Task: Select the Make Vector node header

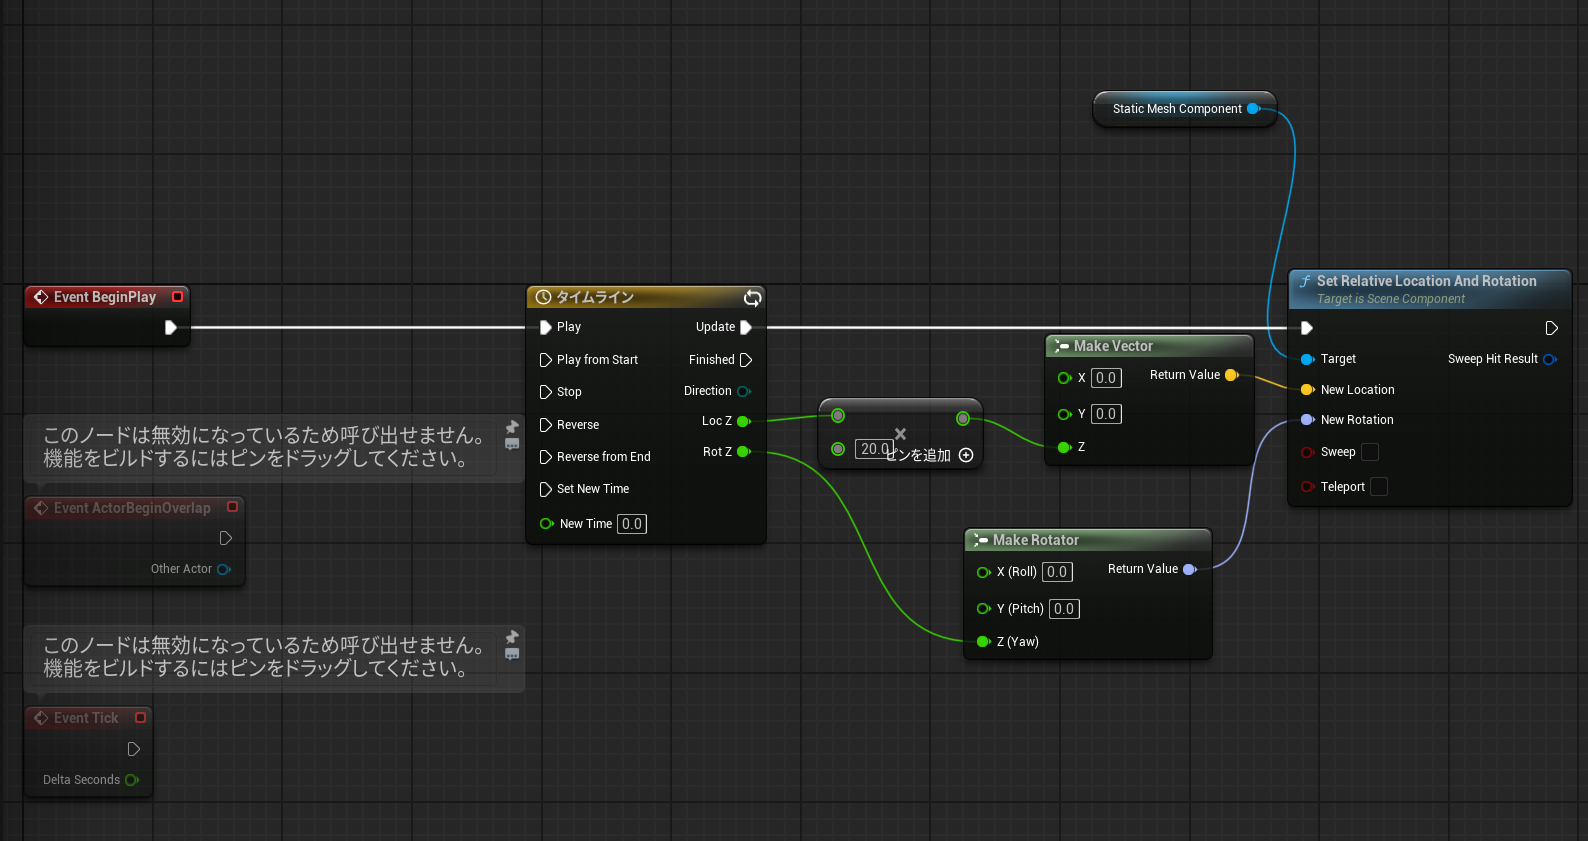Action: 1149,346
